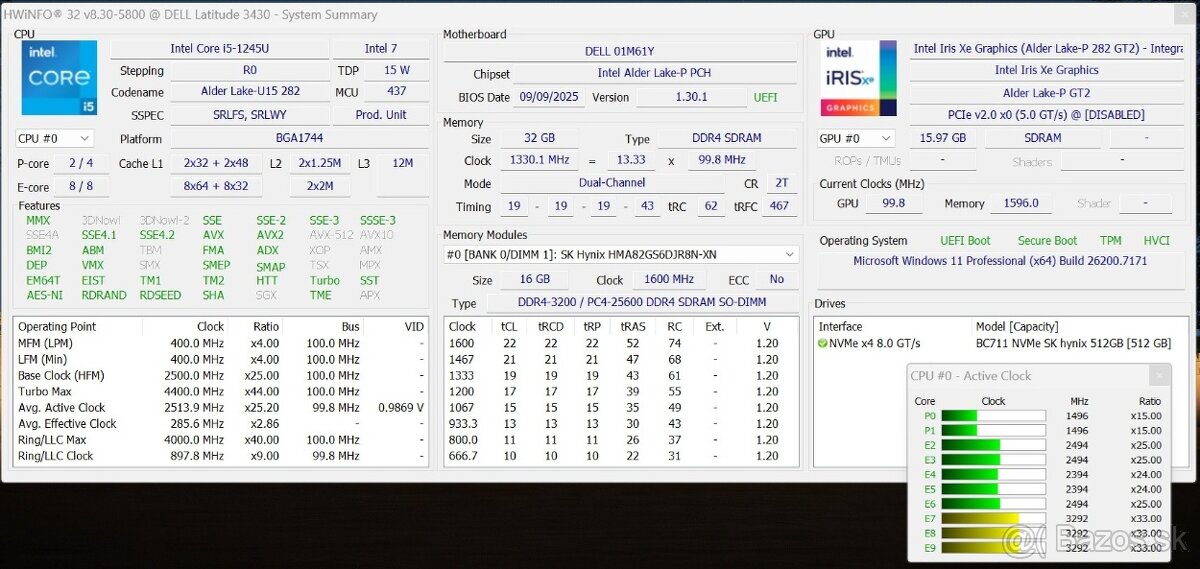Click the DELL 01M61Y motherboard field
This screenshot has width=1200, height=569.
(x=619, y=51)
